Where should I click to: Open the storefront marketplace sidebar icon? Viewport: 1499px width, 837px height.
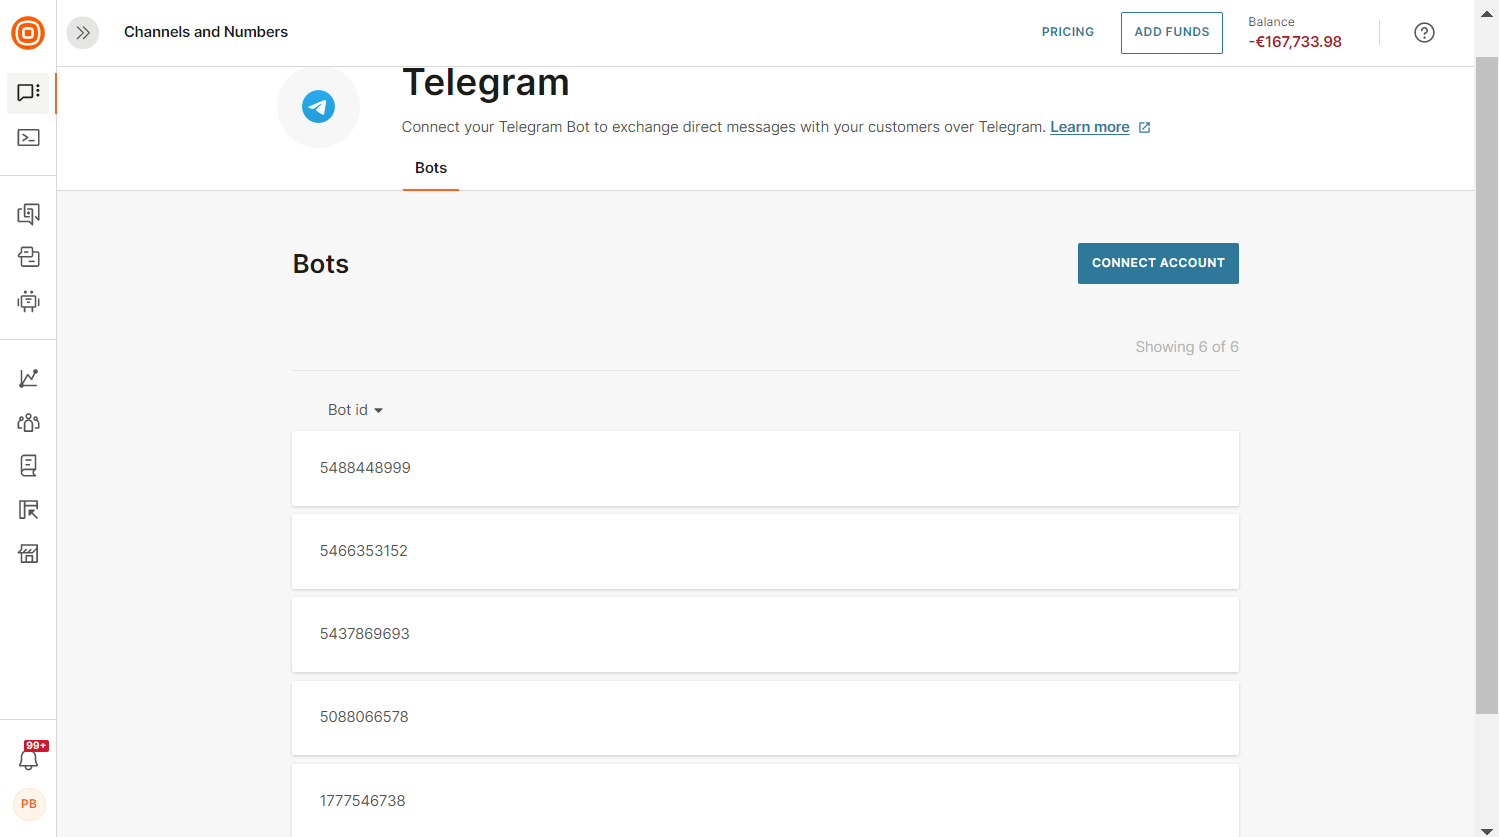(28, 554)
